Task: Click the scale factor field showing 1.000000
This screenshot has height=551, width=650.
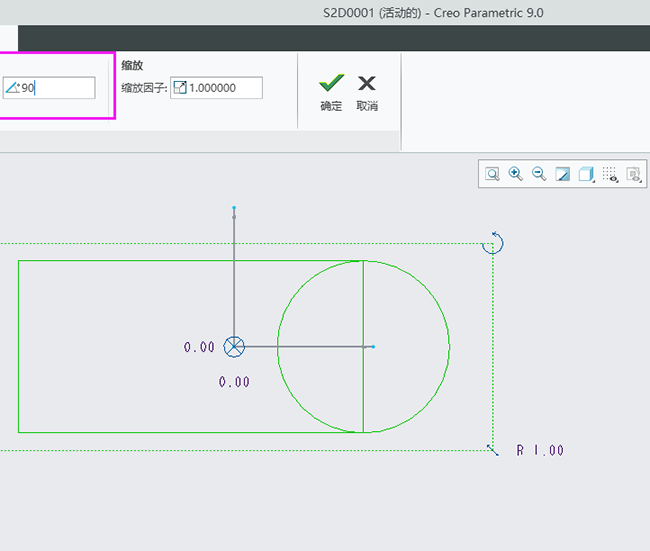Action: (223, 88)
